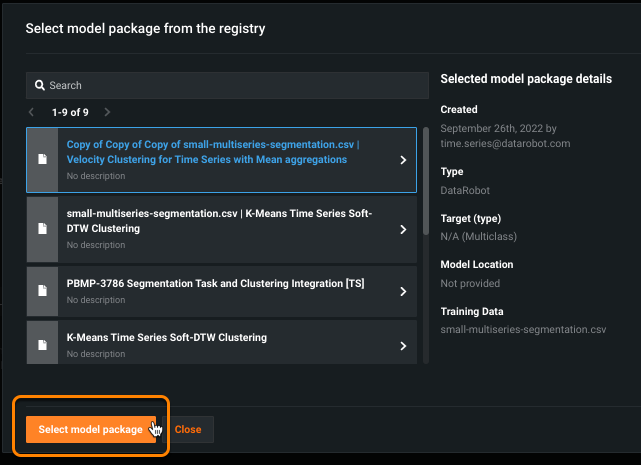Close the model package dialog
Image resolution: width=641 pixels, height=465 pixels.
188,429
